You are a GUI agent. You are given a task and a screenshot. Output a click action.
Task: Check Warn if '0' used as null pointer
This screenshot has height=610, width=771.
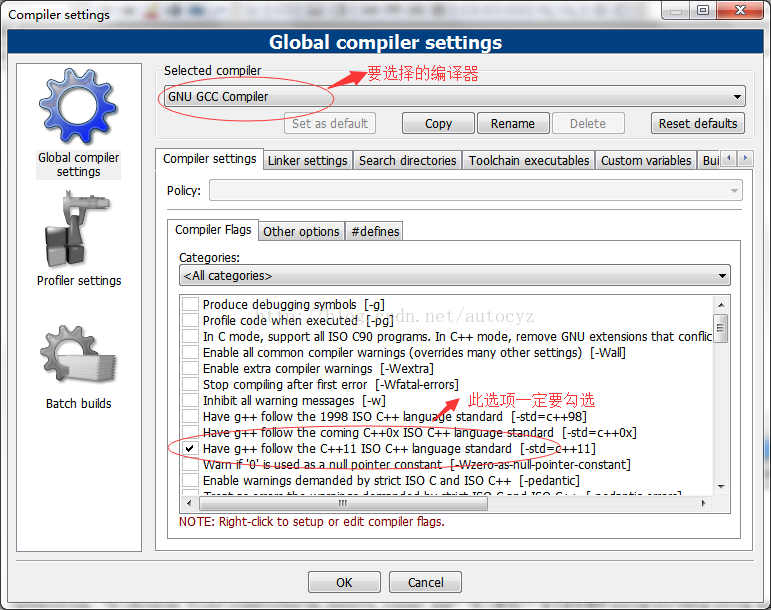[x=190, y=464]
